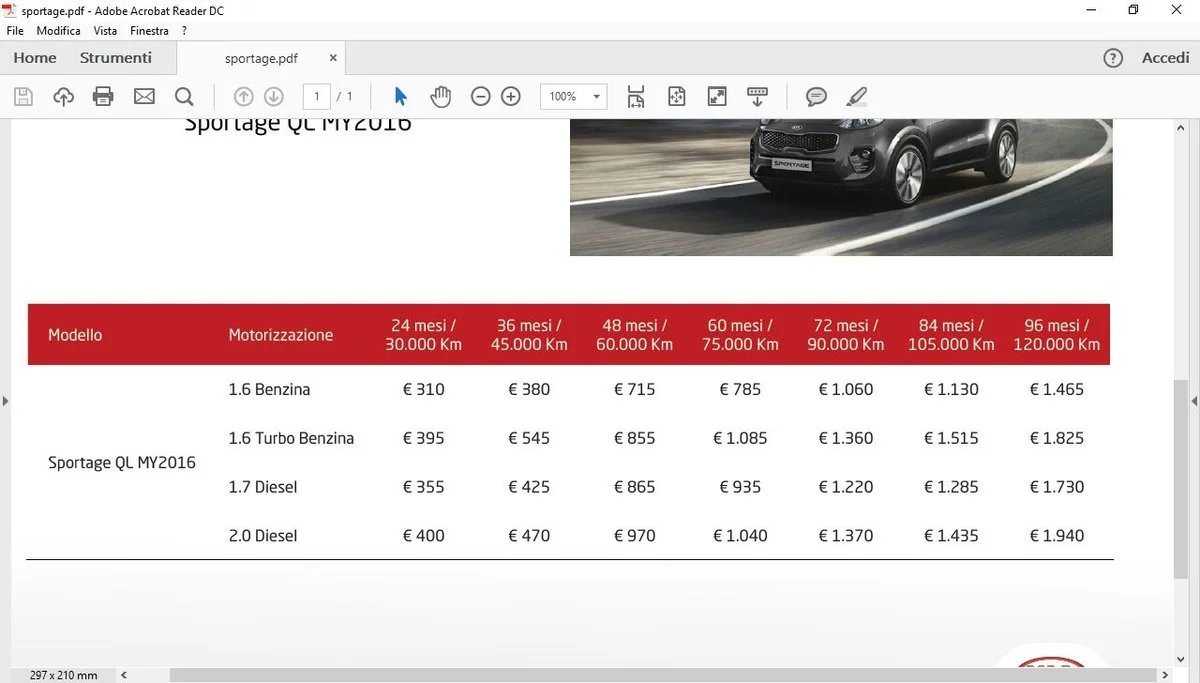Minimize the Acrobat Reader window
The image size is (1200, 683).
click(1090, 10)
